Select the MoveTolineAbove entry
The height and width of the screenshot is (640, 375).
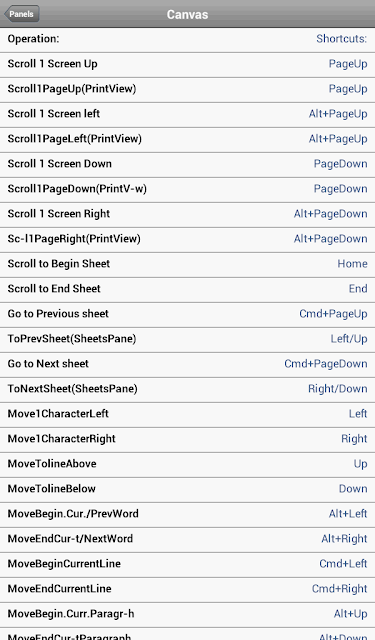(187, 465)
